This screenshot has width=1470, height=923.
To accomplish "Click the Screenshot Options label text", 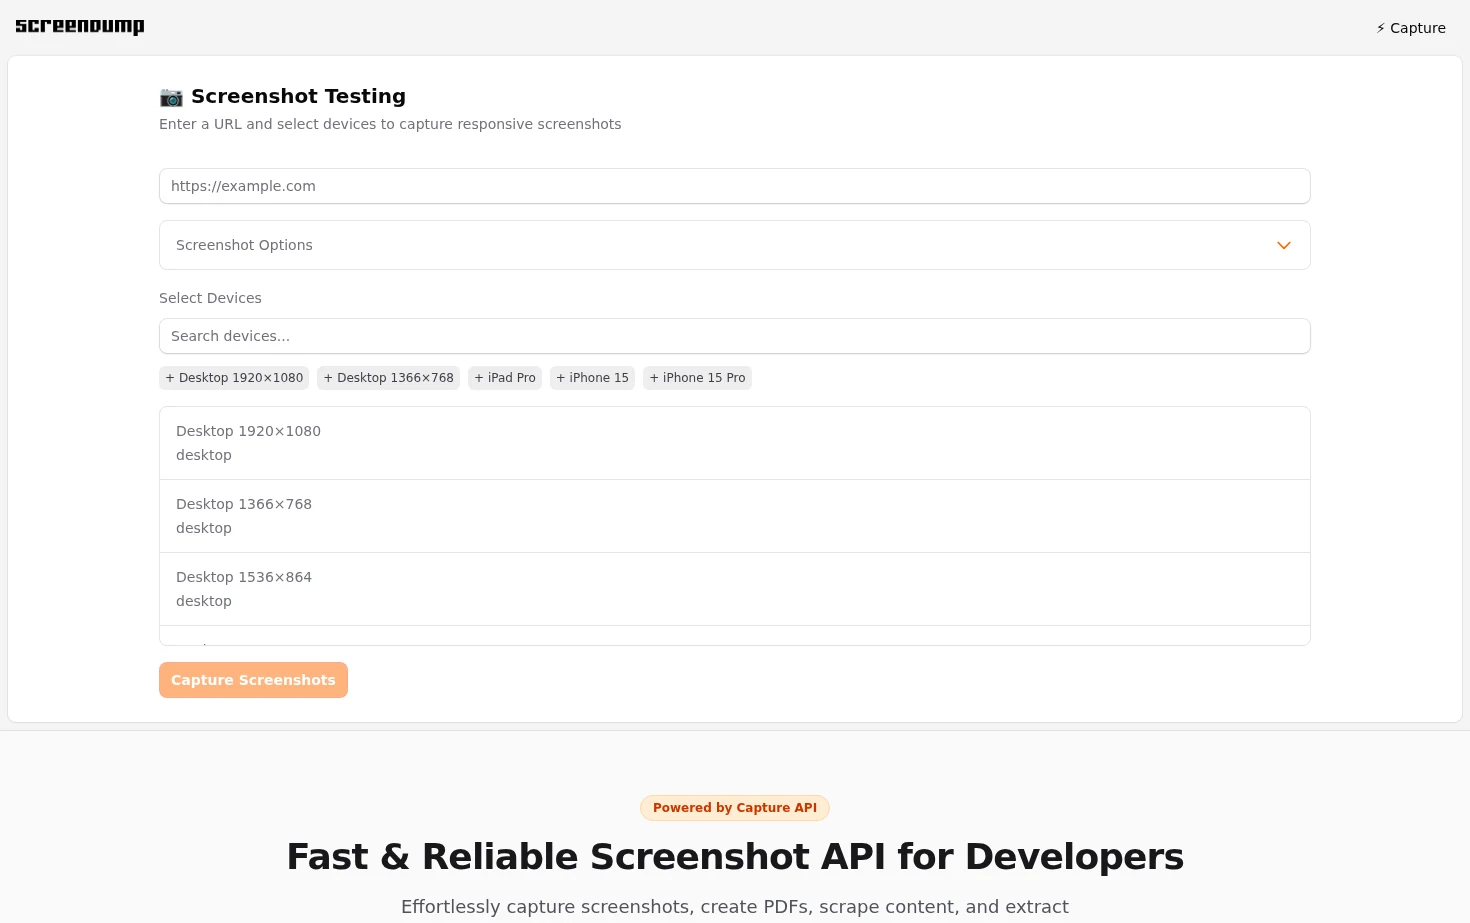I will pyautogui.click(x=244, y=245).
